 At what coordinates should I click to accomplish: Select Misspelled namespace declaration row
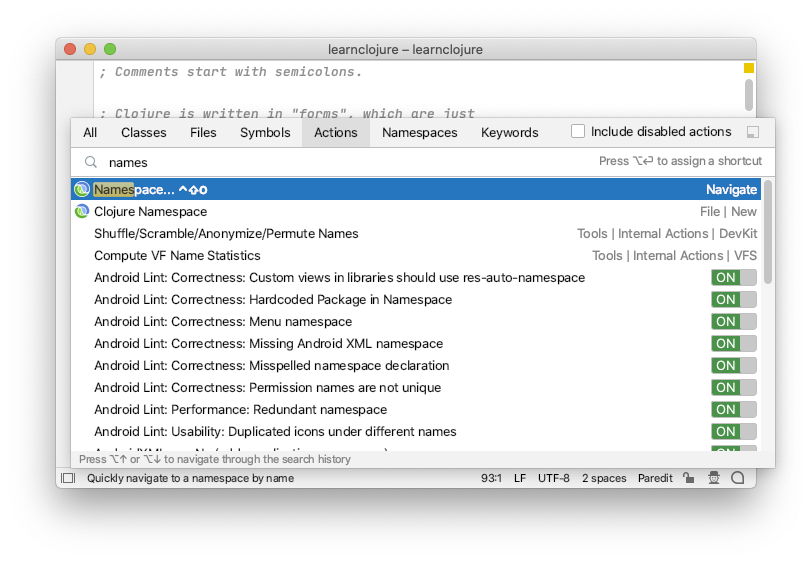[416, 366]
